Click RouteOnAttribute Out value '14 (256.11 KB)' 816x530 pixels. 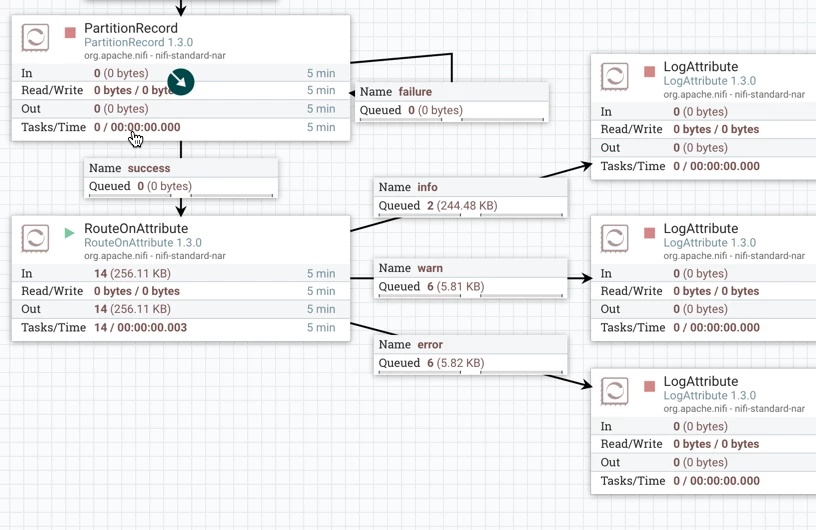(x=132, y=309)
